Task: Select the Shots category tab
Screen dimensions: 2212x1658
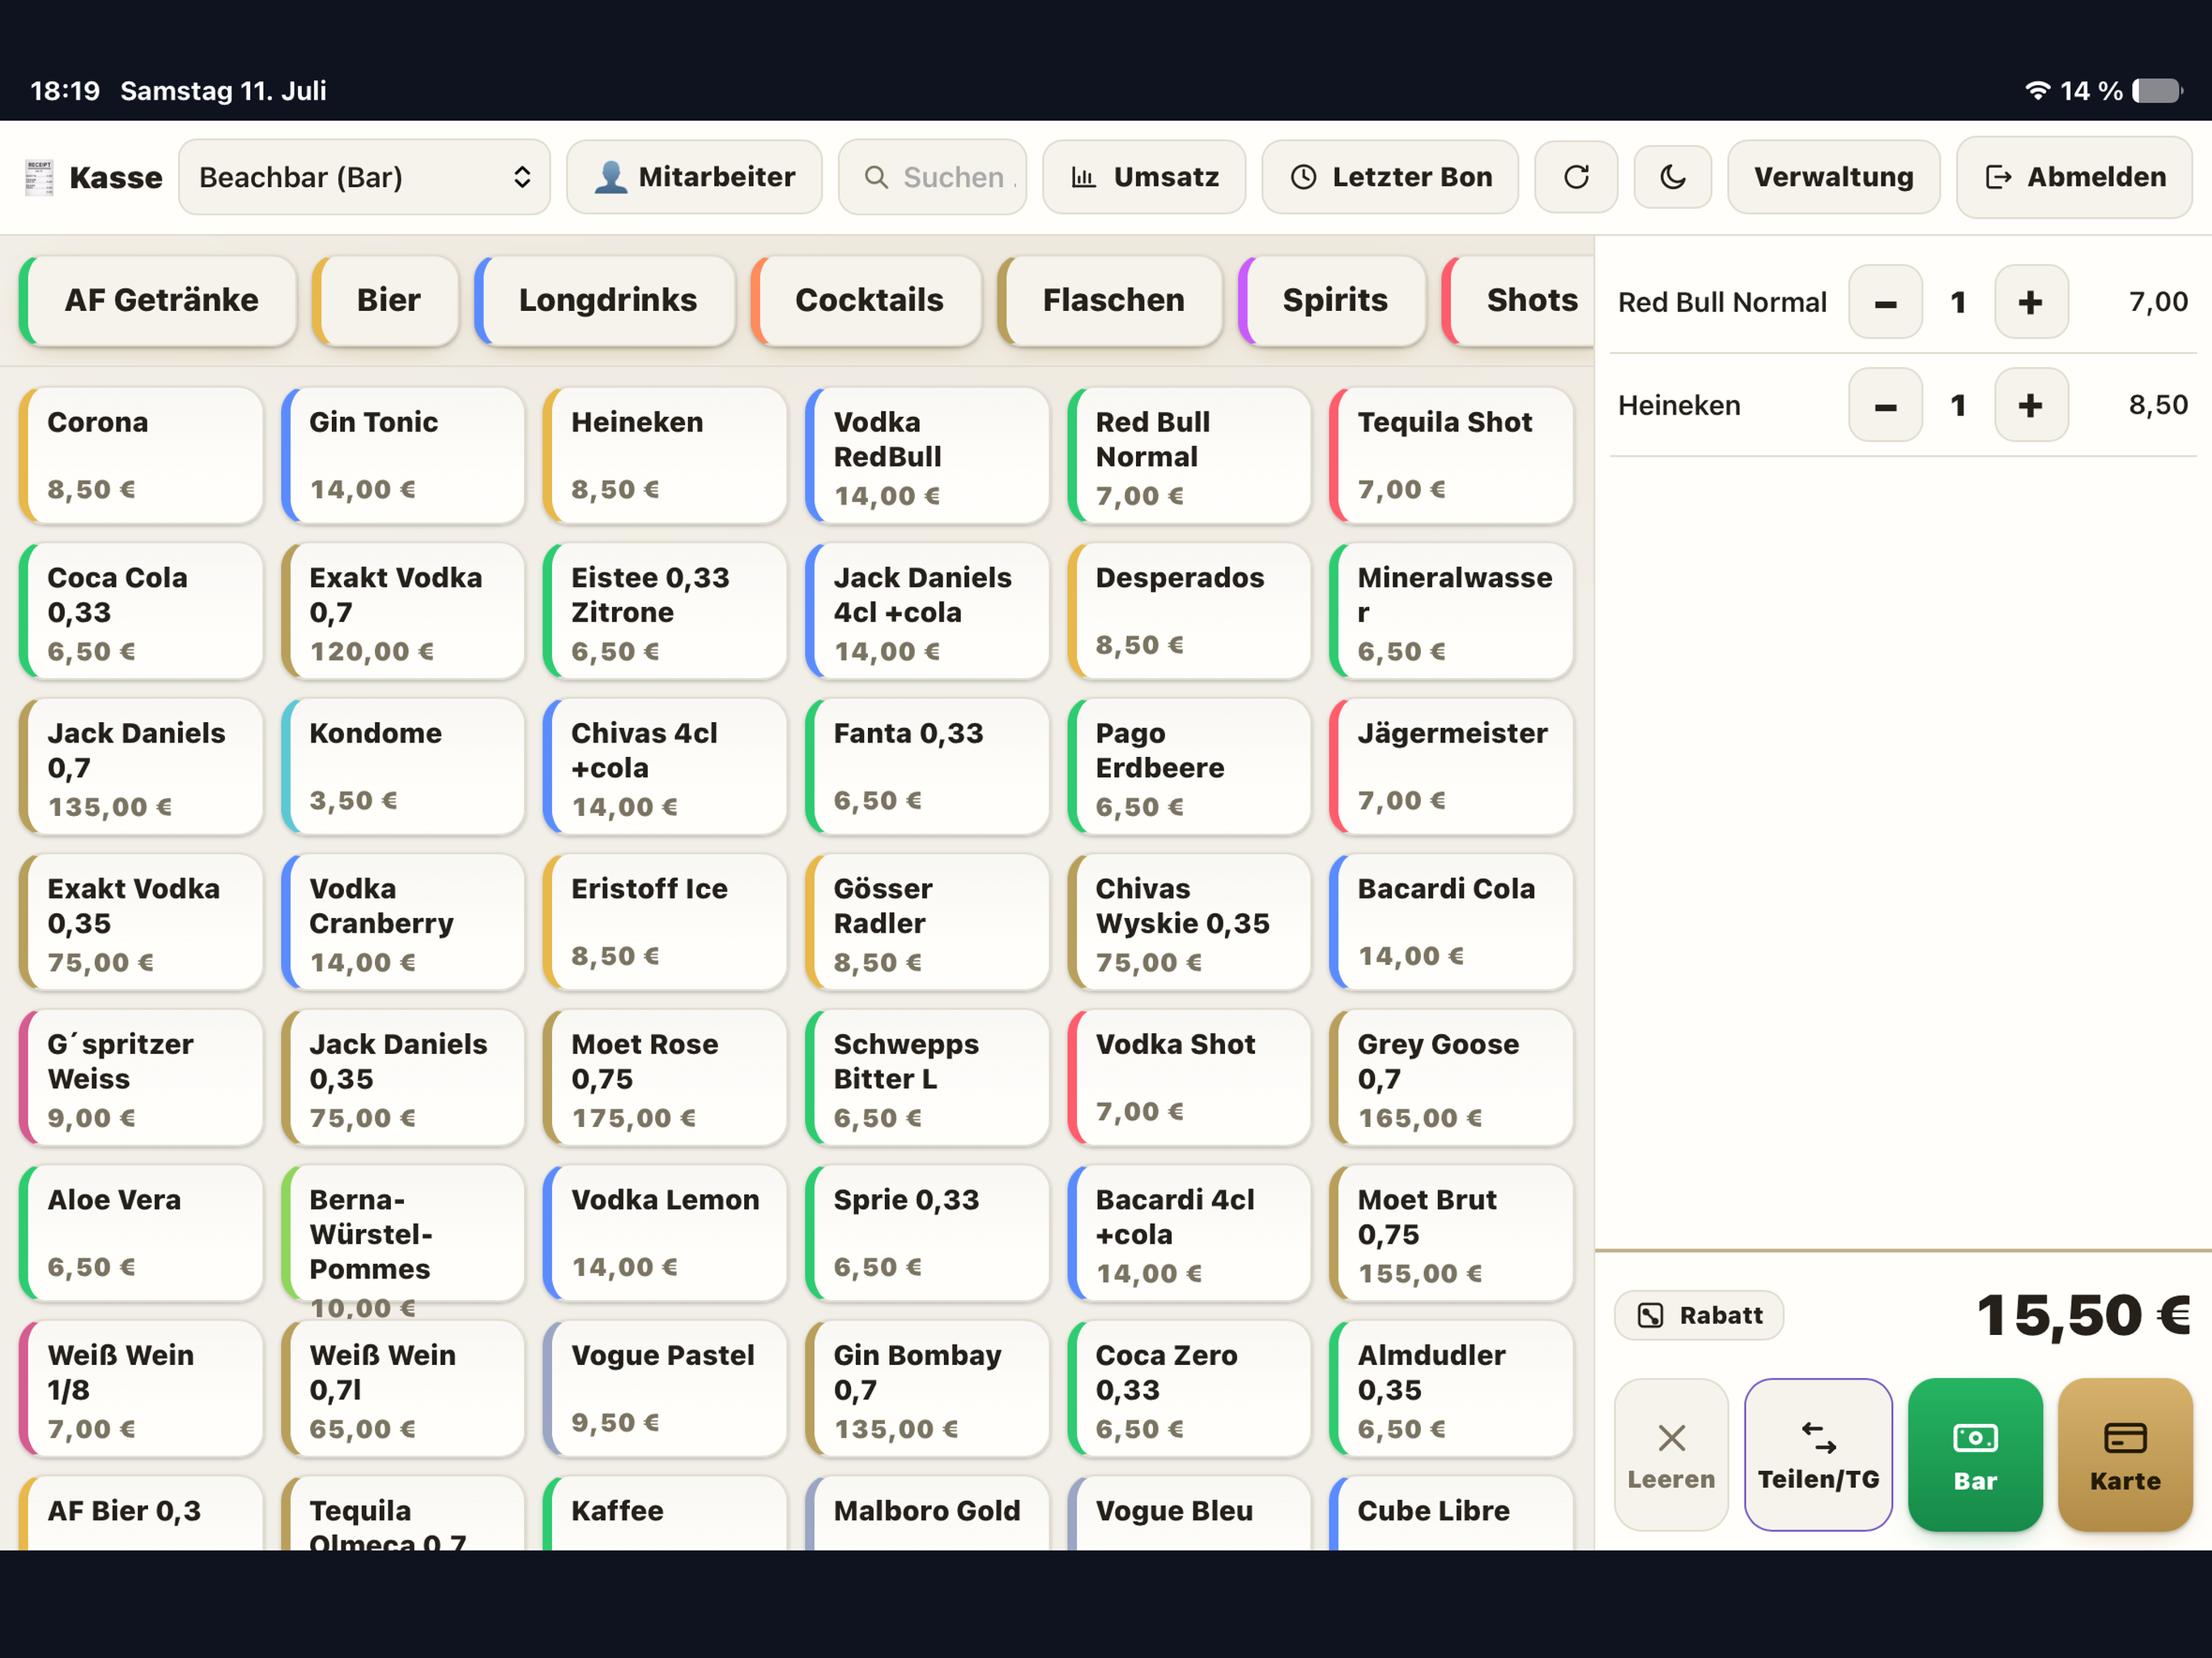Action: [x=1518, y=300]
